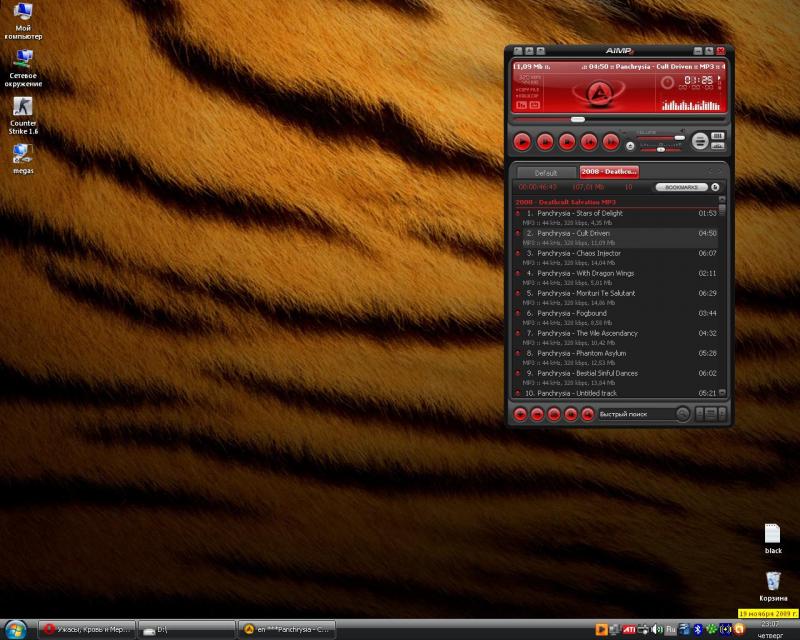The image size is (800, 640).
Task: Start playback with AIMP Play button
Action: (522, 142)
